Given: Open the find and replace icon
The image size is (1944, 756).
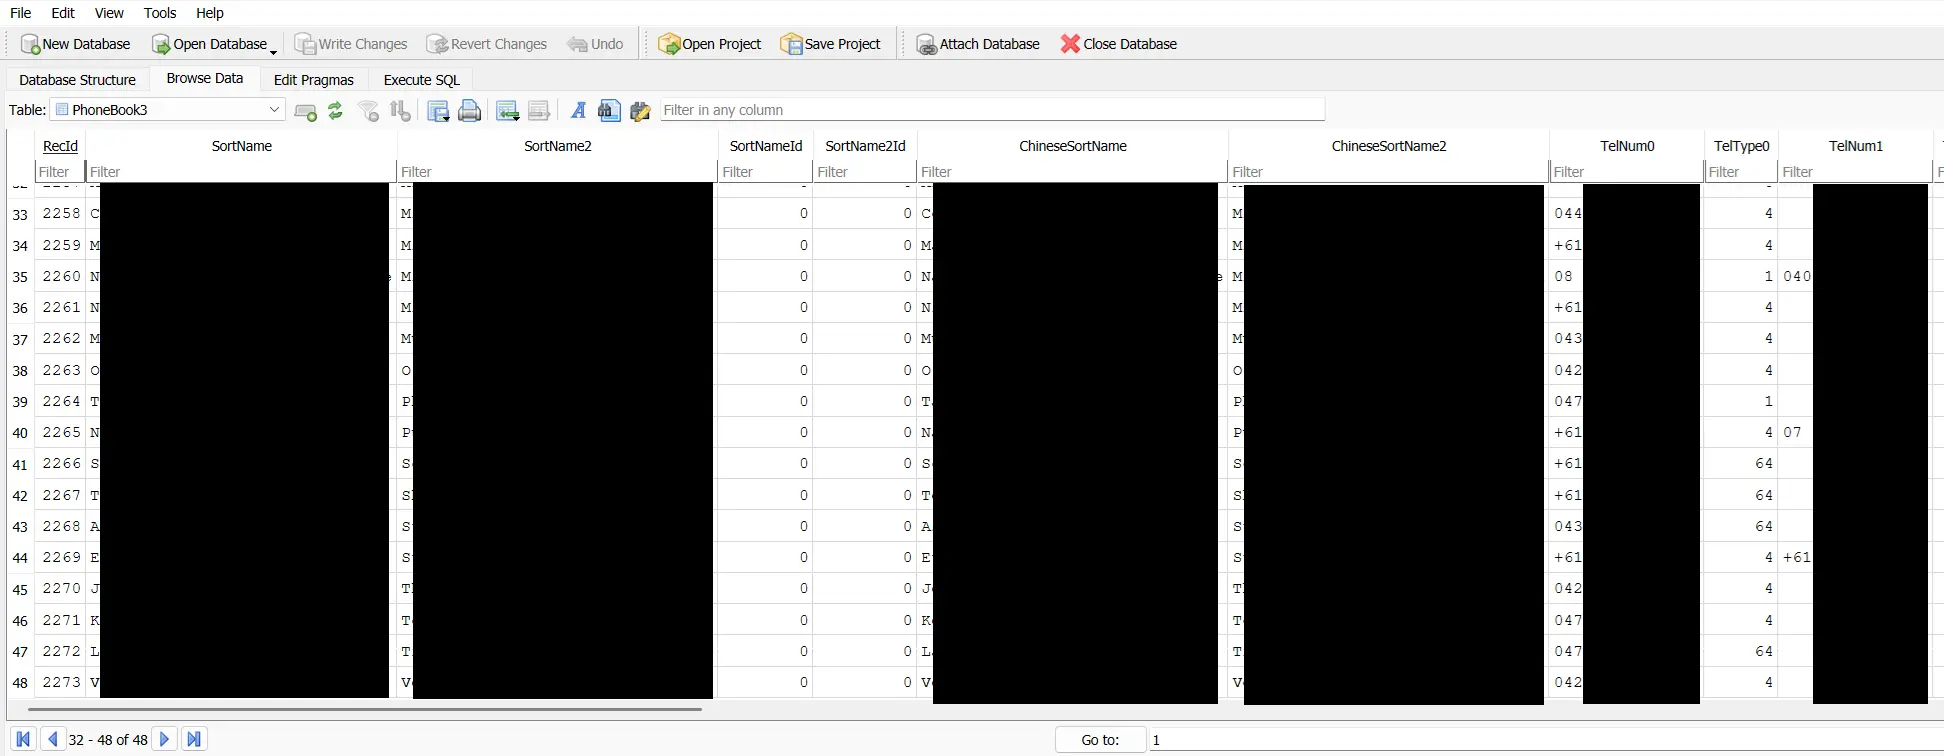Looking at the screenshot, I should tap(640, 111).
